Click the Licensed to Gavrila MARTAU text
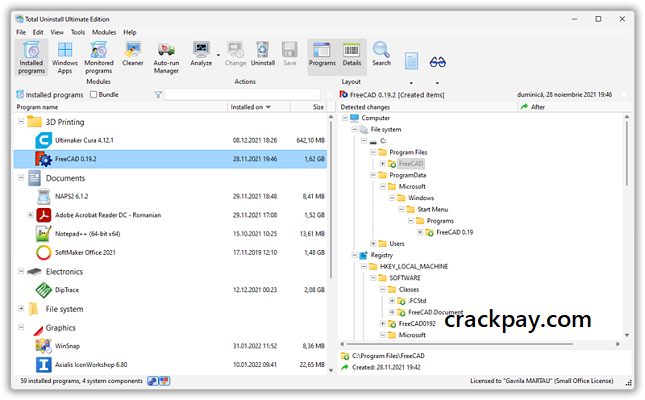645x400 pixels. tap(542, 381)
